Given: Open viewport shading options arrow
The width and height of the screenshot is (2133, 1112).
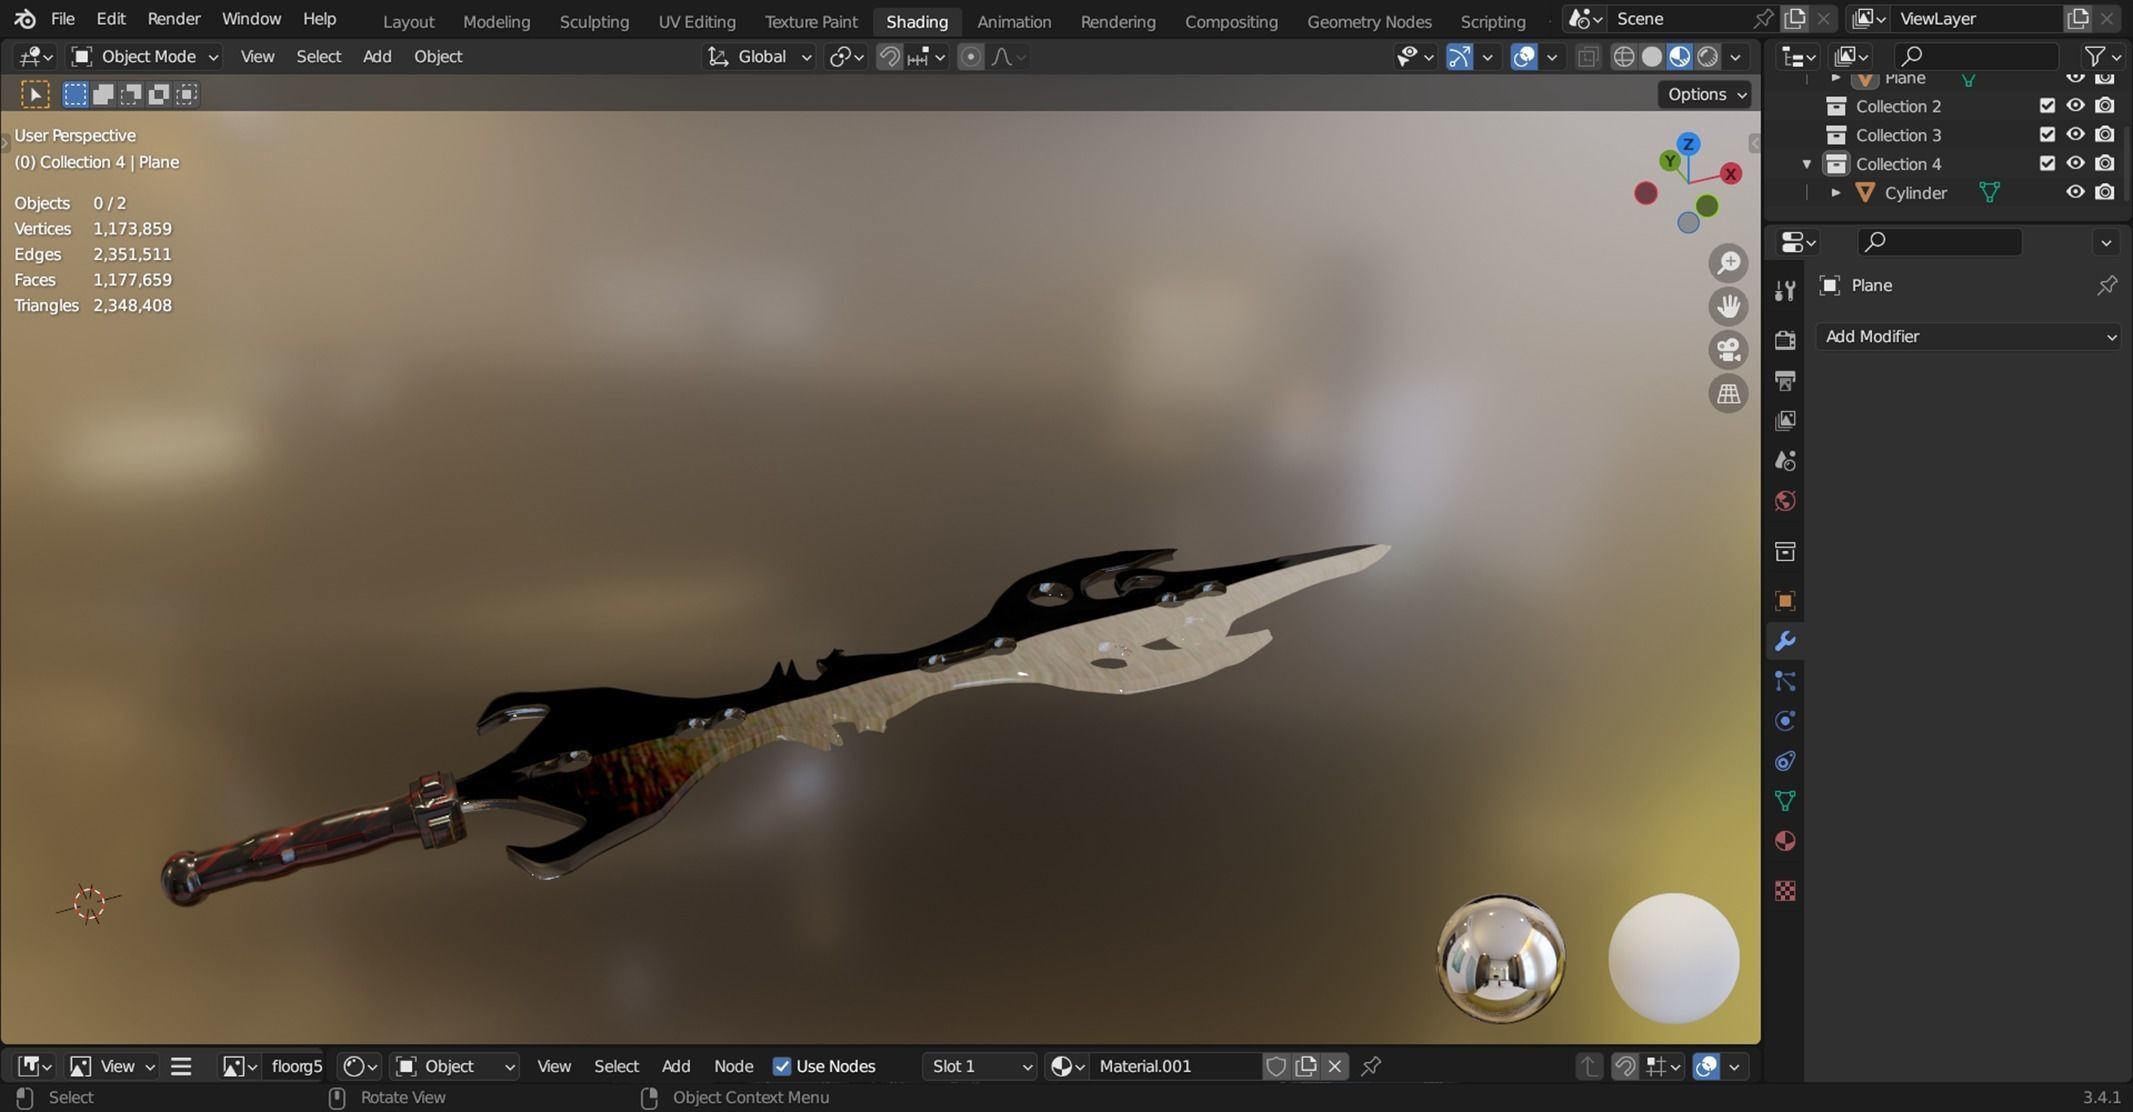Looking at the screenshot, I should coord(1736,57).
